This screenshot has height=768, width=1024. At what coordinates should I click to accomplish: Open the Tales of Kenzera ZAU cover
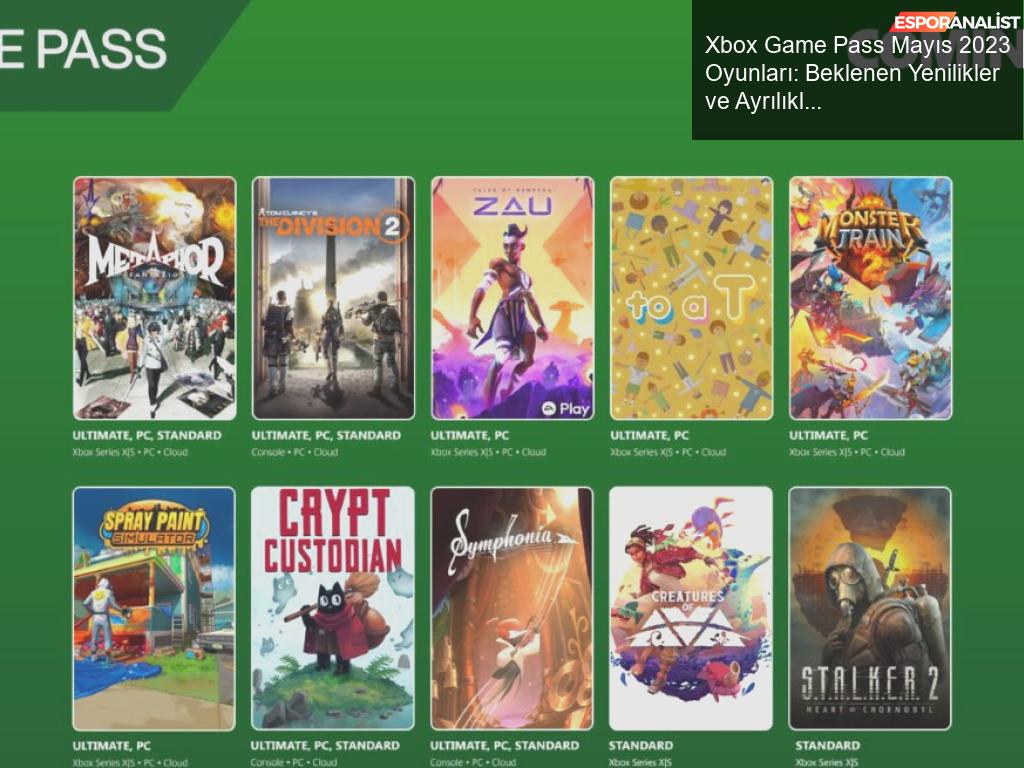(x=513, y=298)
